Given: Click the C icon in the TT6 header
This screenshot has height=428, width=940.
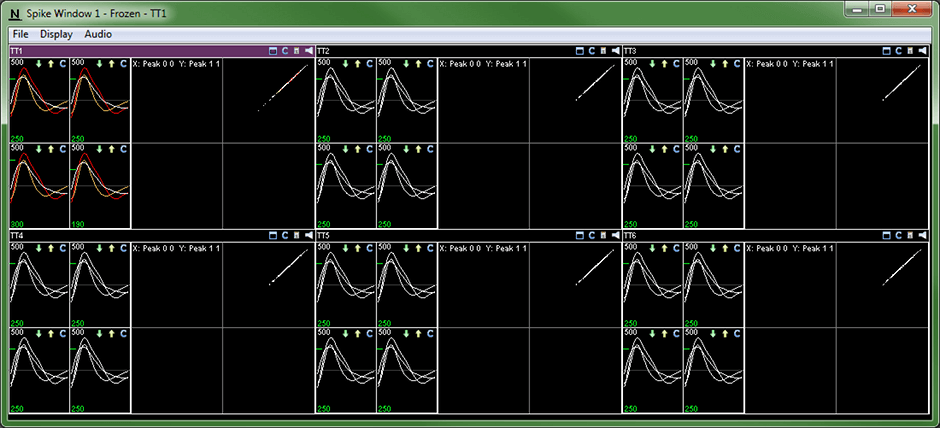Looking at the screenshot, I should tap(897, 236).
